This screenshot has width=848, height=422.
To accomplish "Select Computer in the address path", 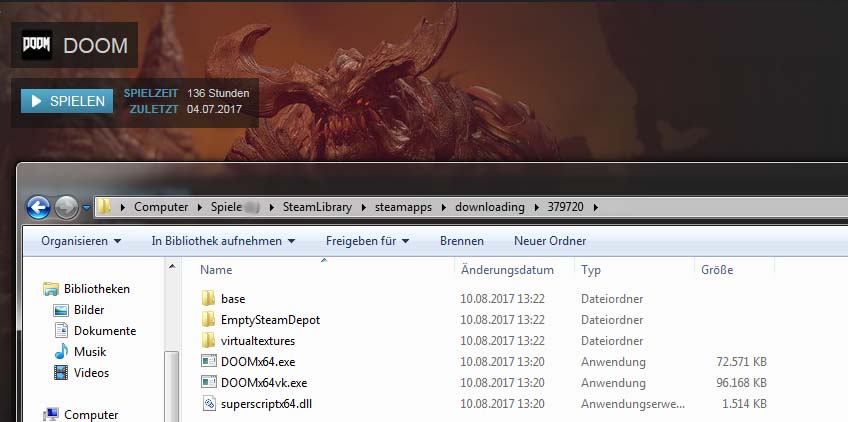I will click(x=161, y=207).
